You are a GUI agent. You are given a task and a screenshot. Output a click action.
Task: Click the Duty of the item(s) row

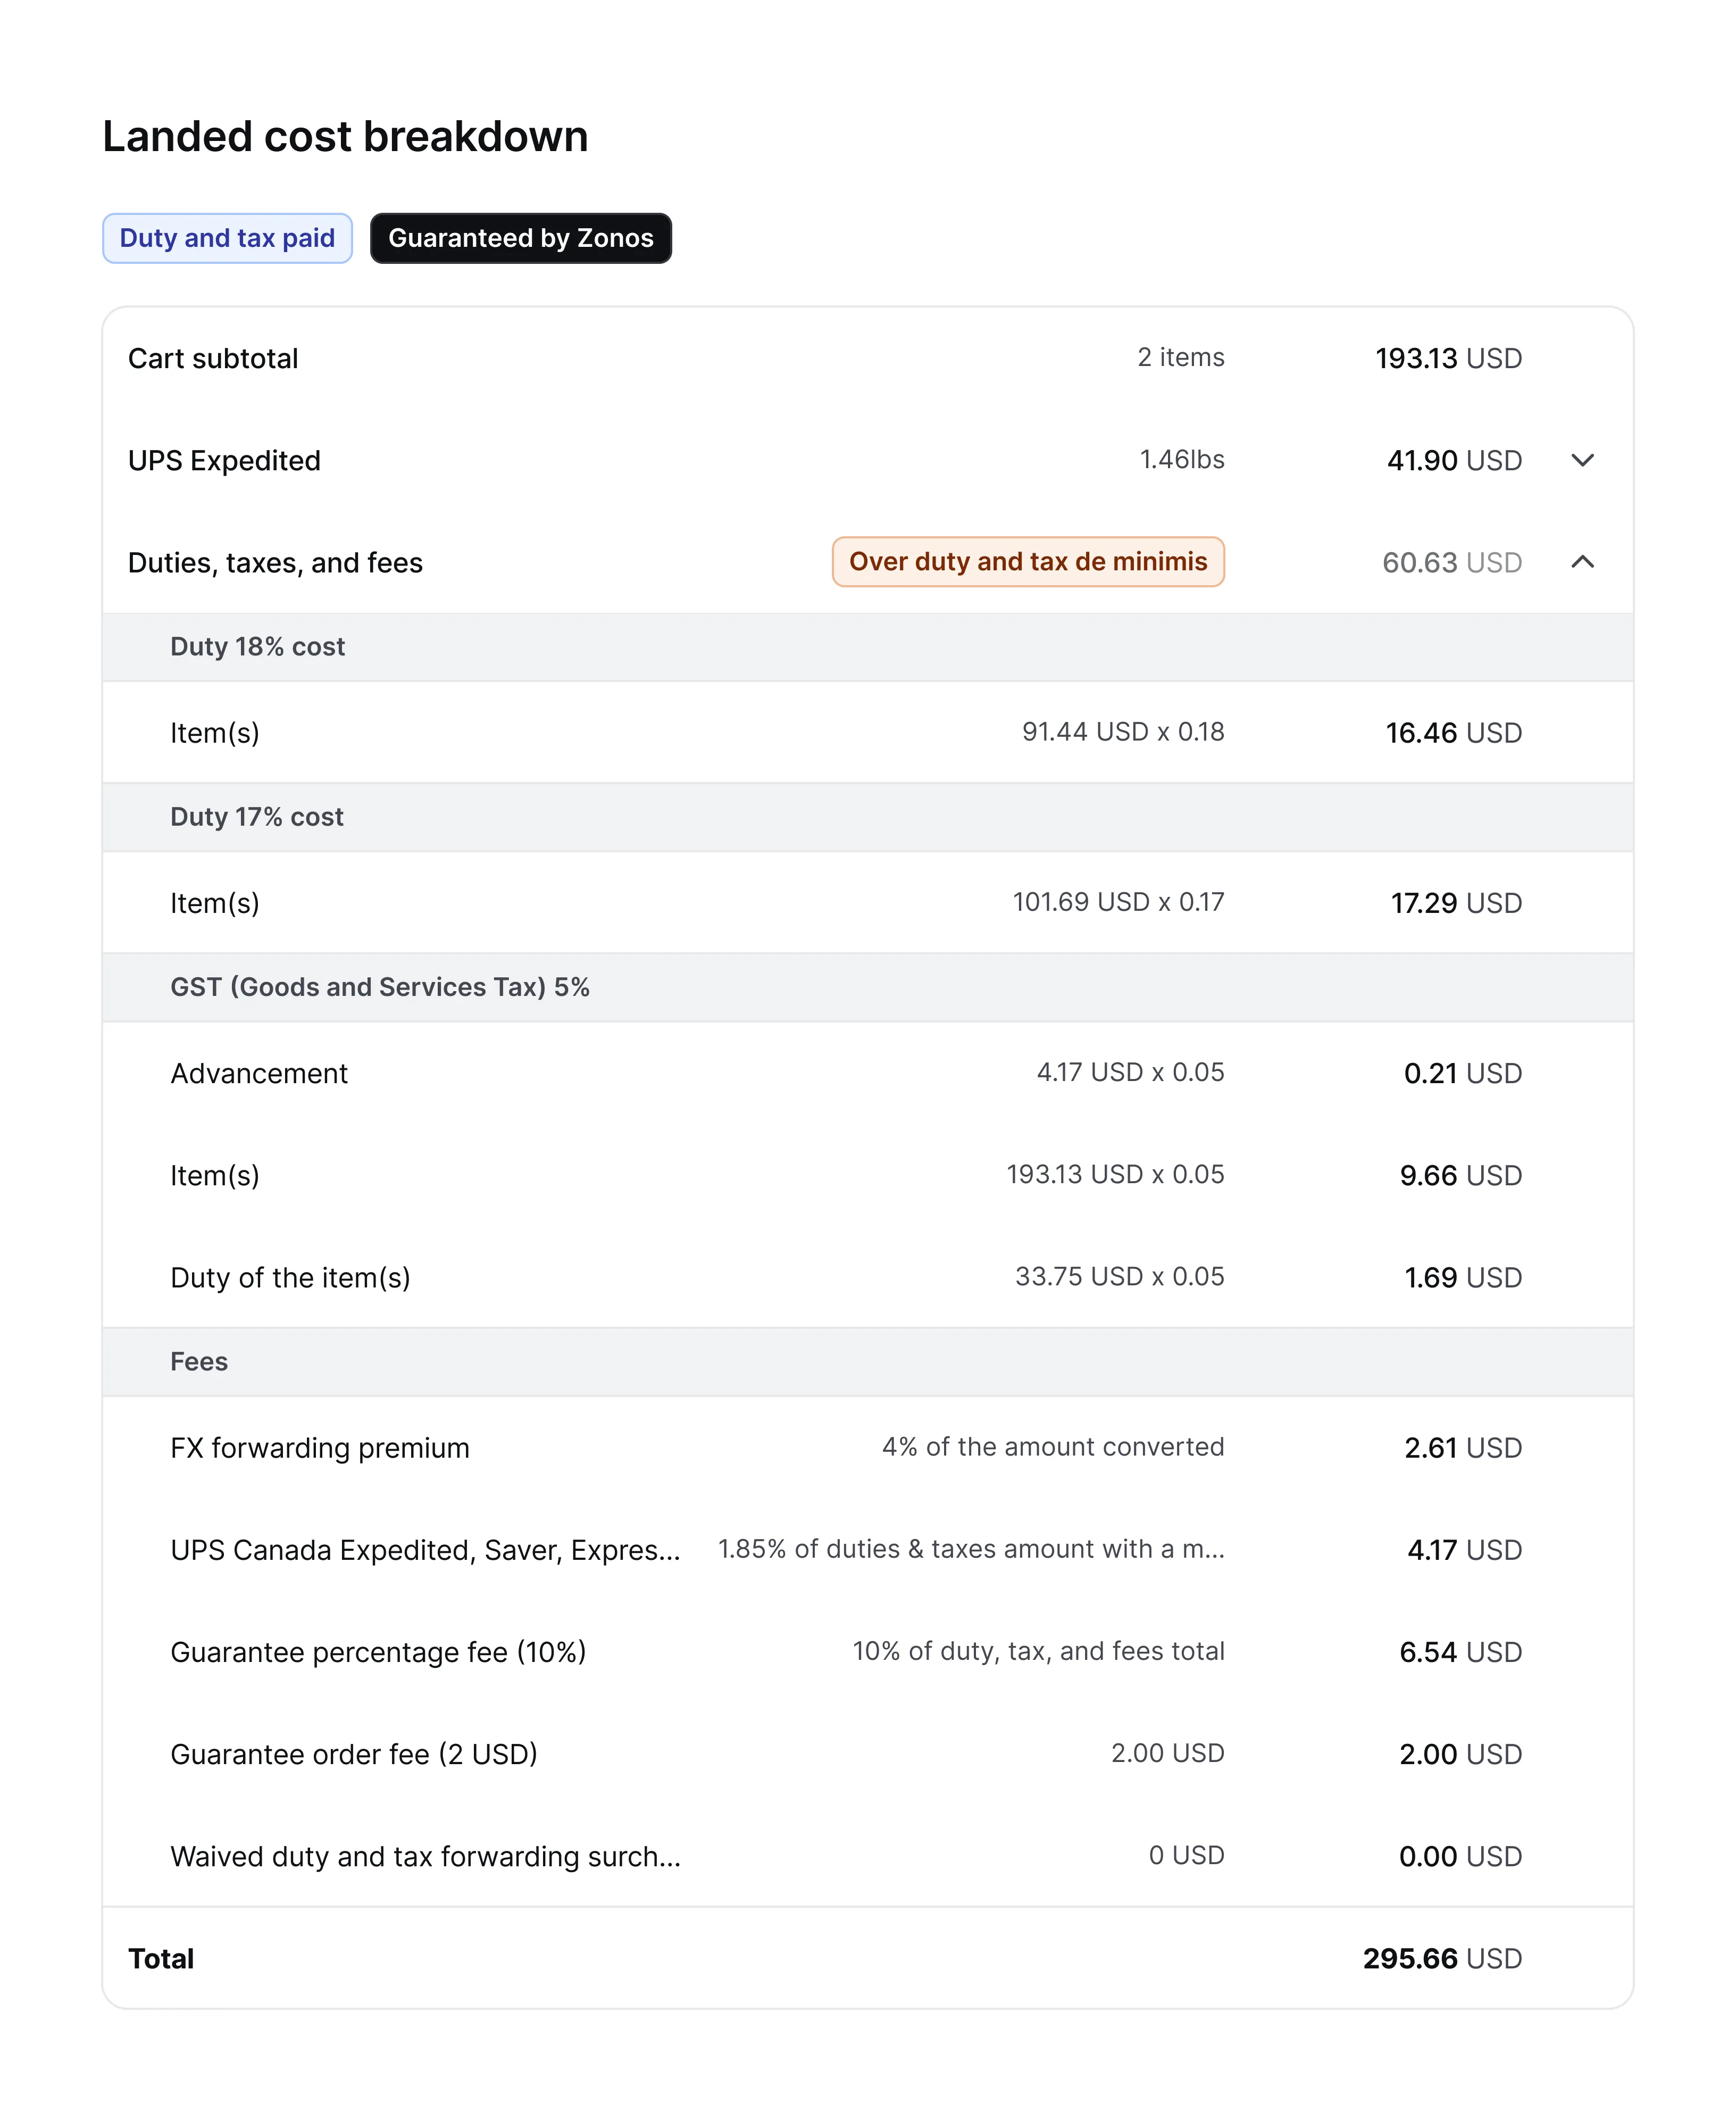tap(290, 1277)
